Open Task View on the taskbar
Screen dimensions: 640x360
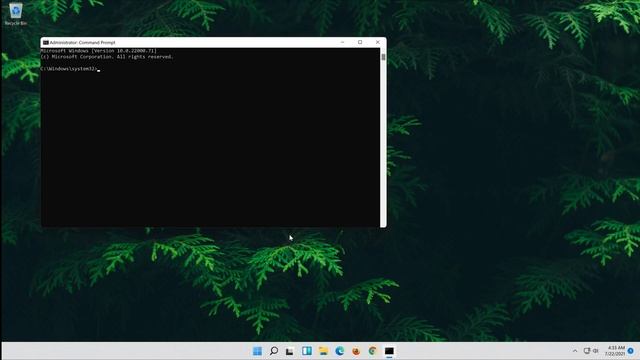[x=290, y=351]
